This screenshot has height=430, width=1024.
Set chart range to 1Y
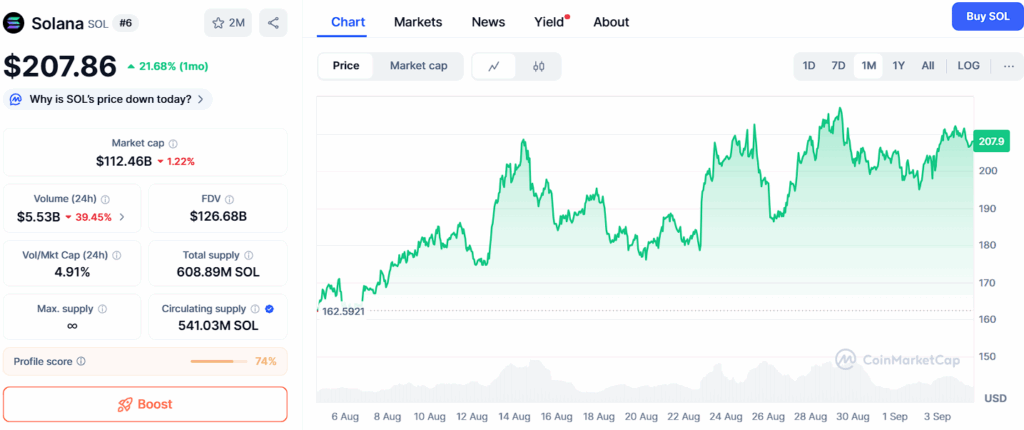click(899, 66)
